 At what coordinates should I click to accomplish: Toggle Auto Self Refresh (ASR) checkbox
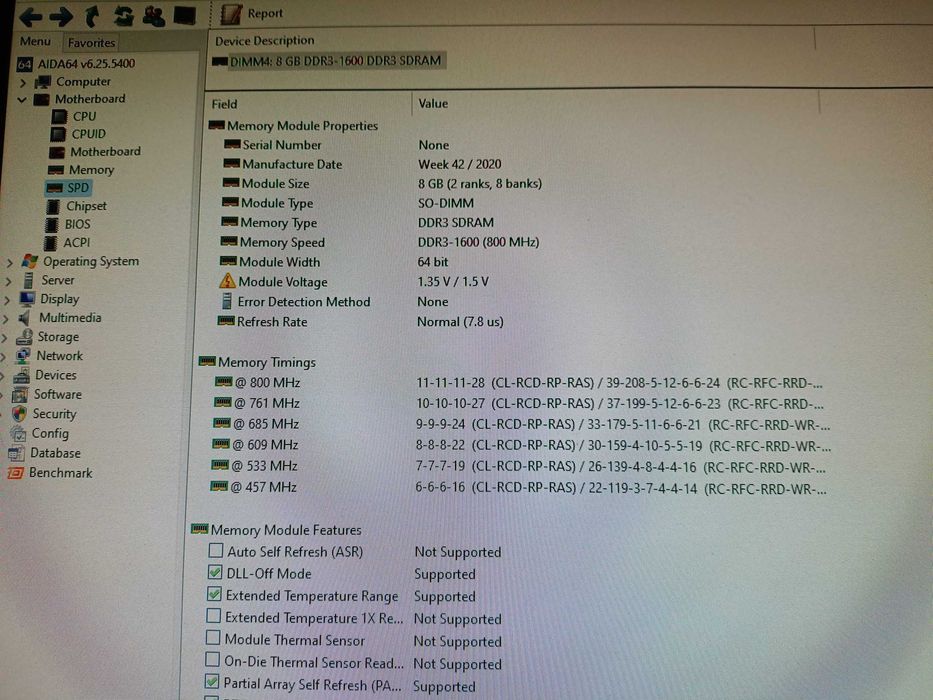click(x=215, y=551)
